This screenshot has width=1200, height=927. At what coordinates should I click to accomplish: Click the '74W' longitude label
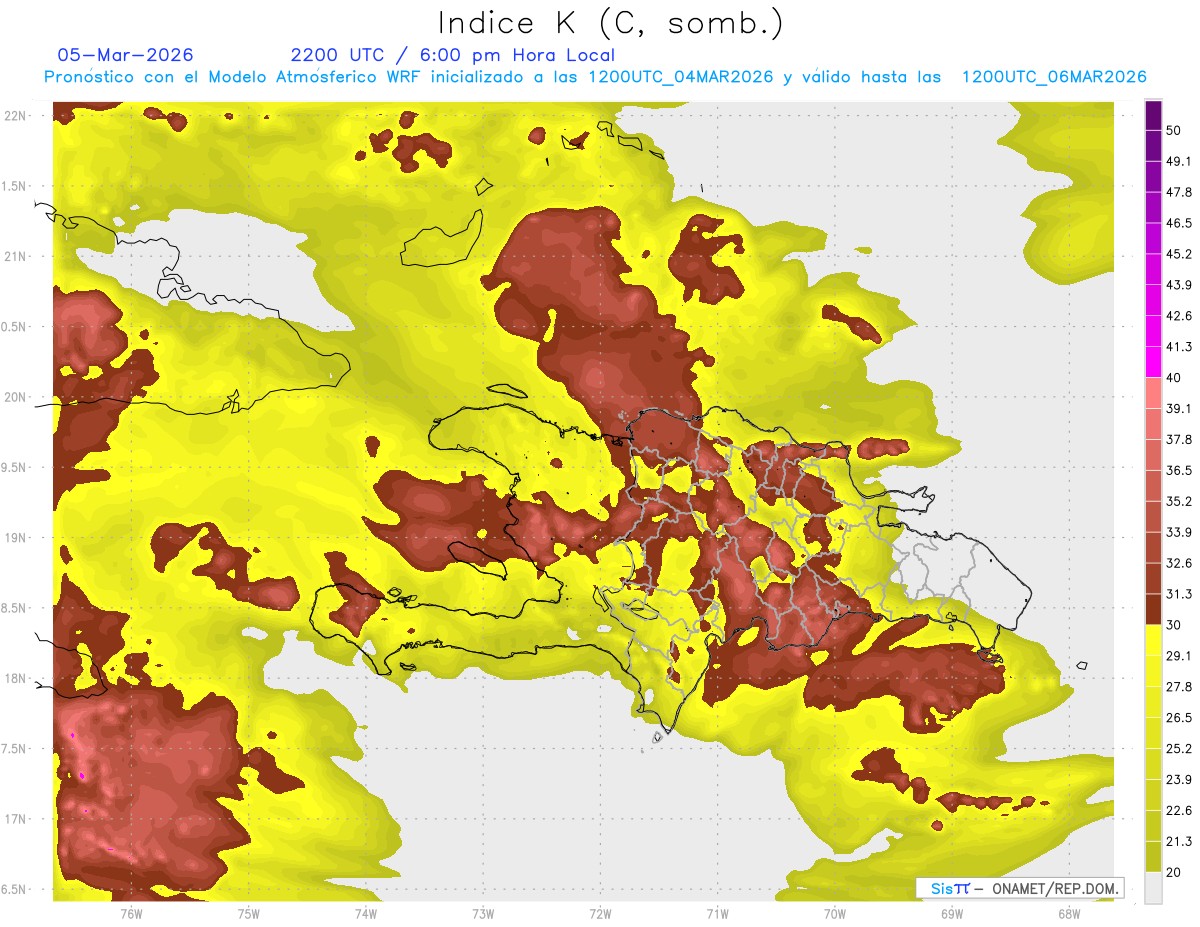[366, 914]
